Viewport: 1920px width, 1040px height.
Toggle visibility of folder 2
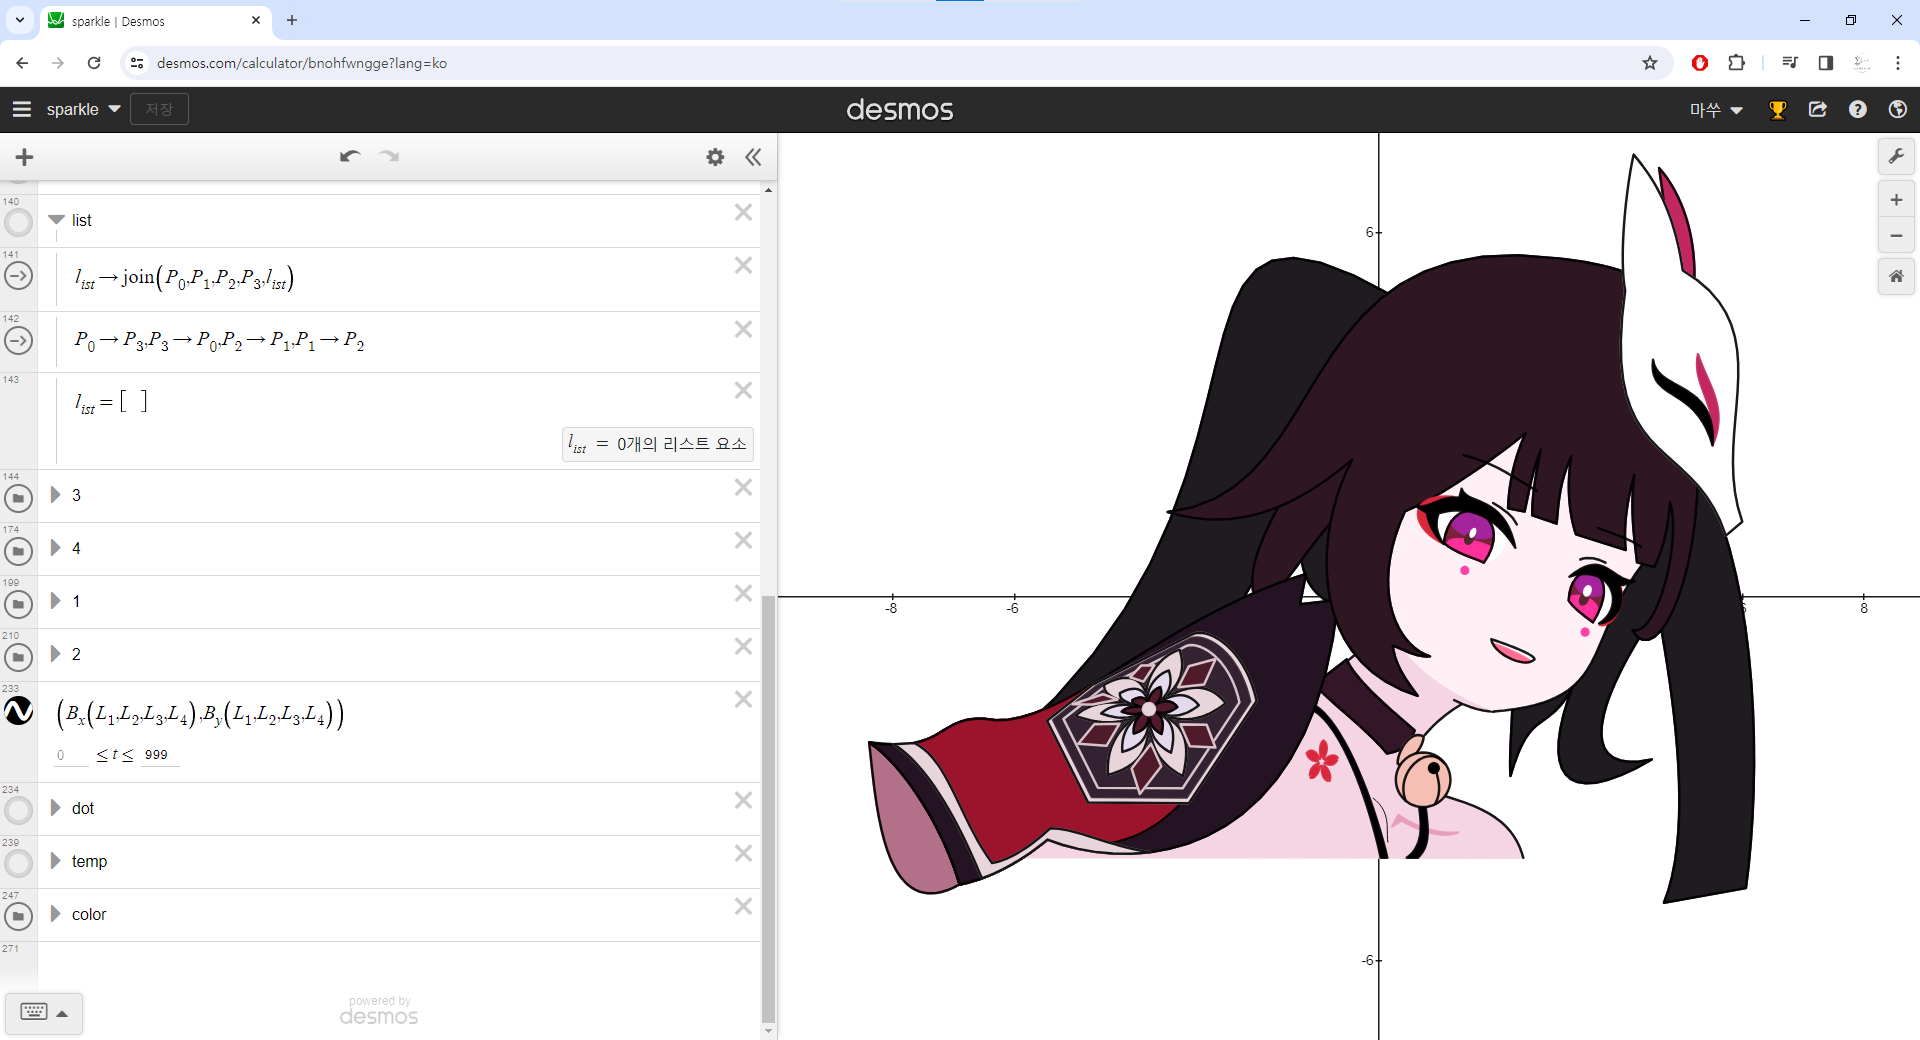[18, 656]
